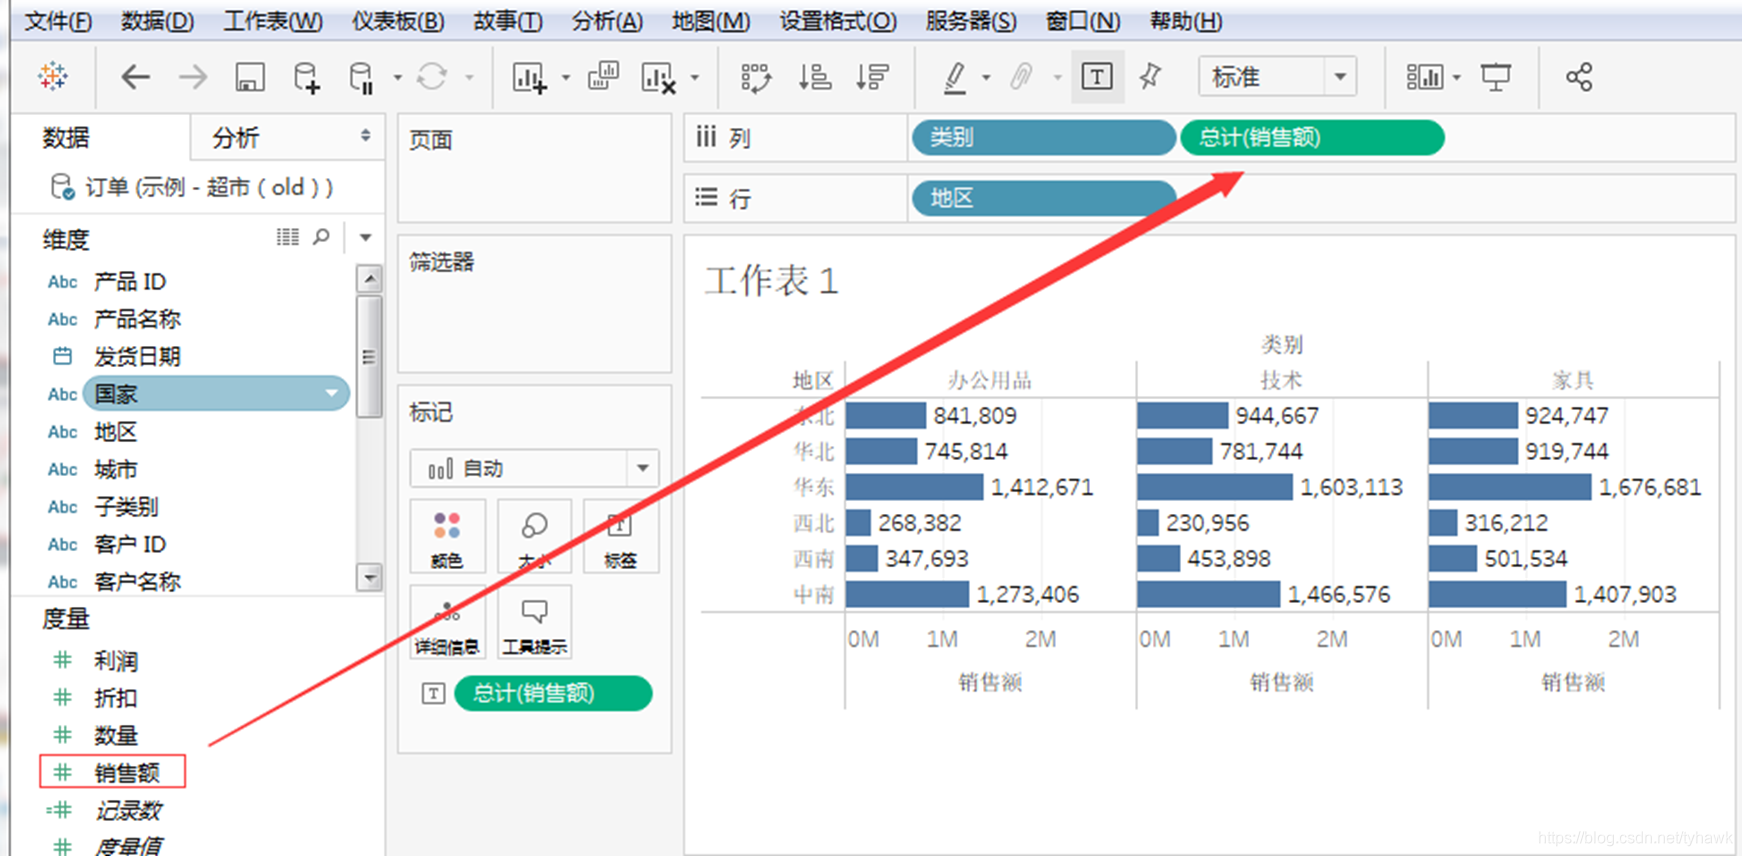Click the refresh data icon

(432, 77)
